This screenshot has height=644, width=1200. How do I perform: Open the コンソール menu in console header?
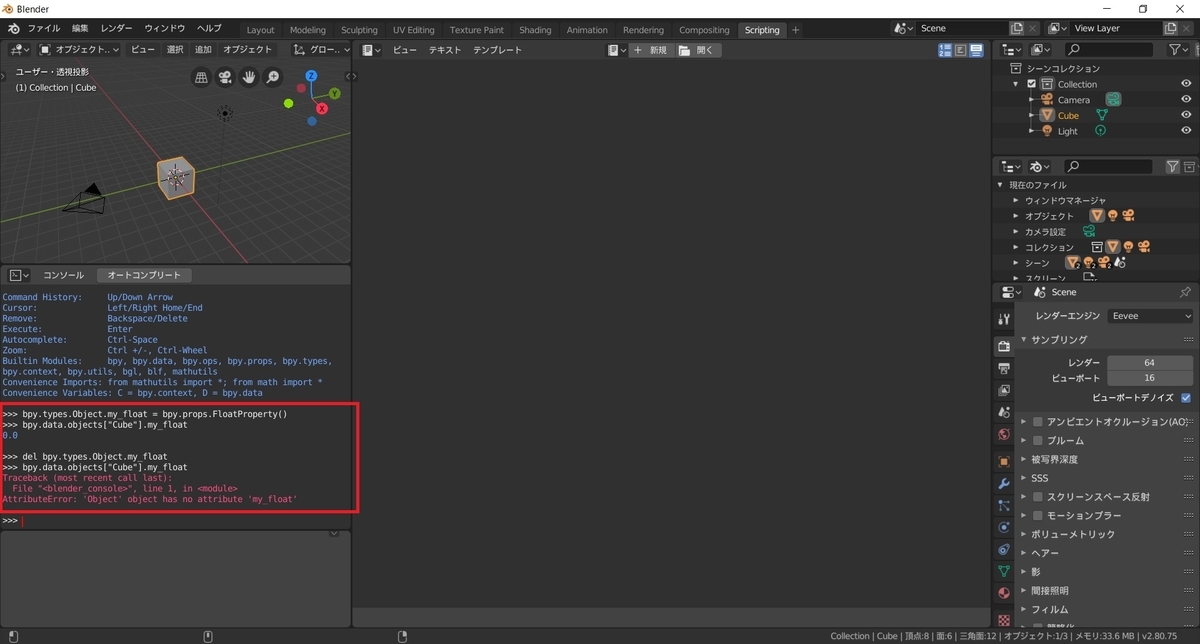(x=63, y=275)
